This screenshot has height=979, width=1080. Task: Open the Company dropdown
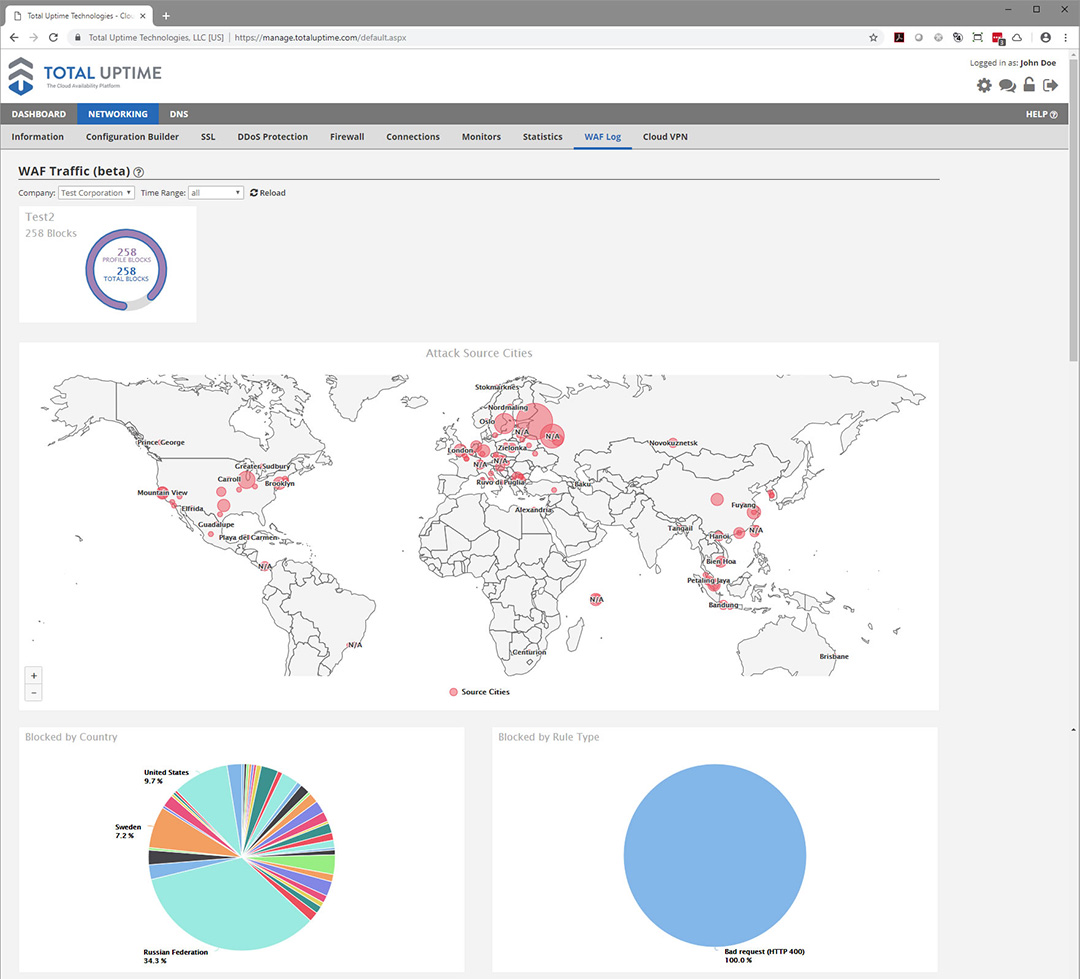[96, 193]
